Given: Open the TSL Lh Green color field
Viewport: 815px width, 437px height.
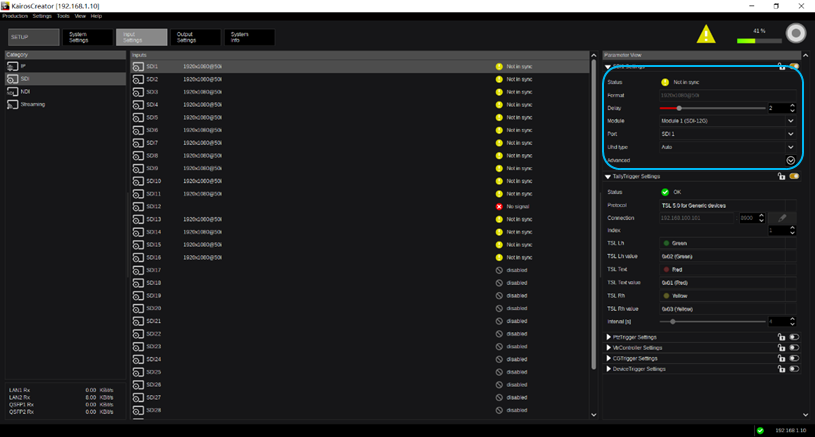Looking at the screenshot, I should [728, 243].
